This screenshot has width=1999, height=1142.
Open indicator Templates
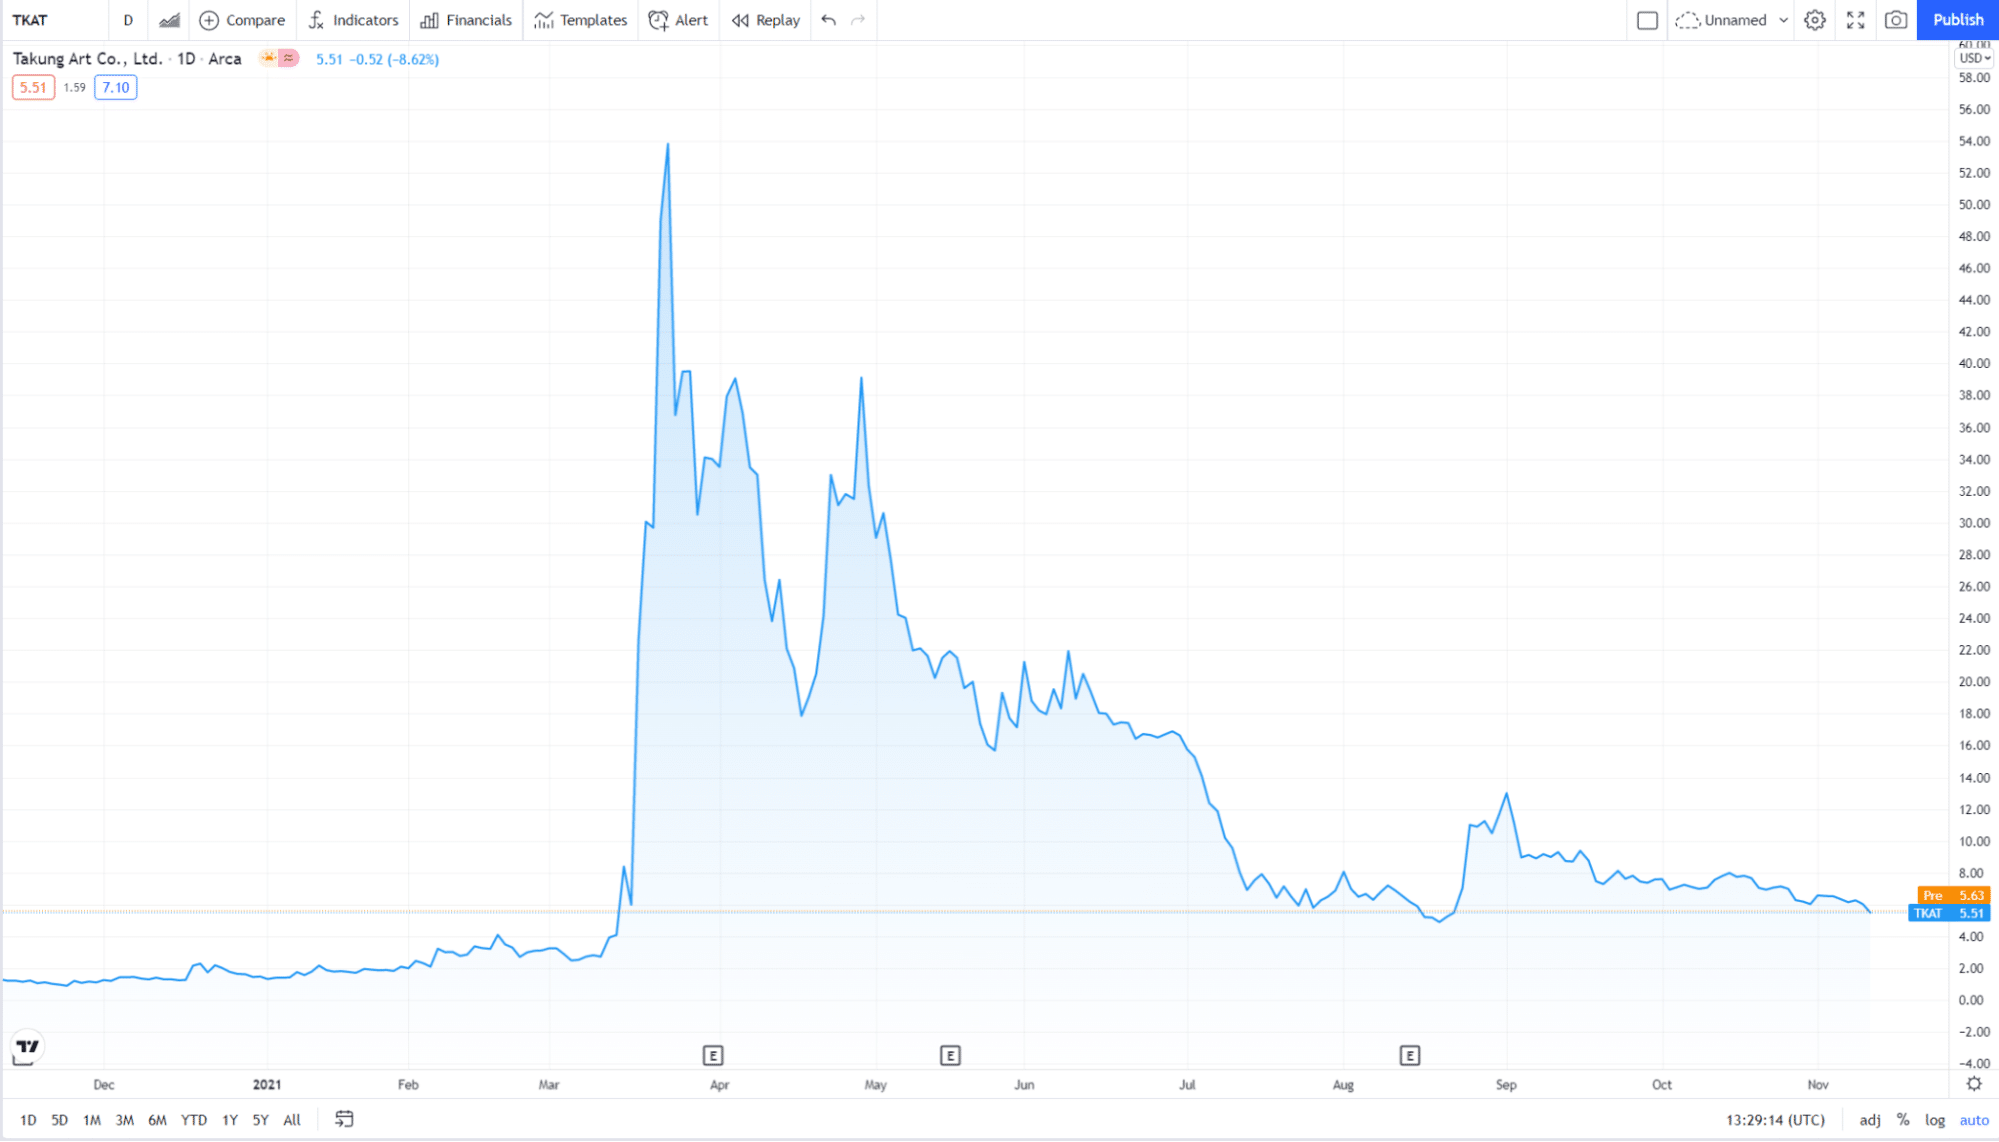[x=581, y=20]
